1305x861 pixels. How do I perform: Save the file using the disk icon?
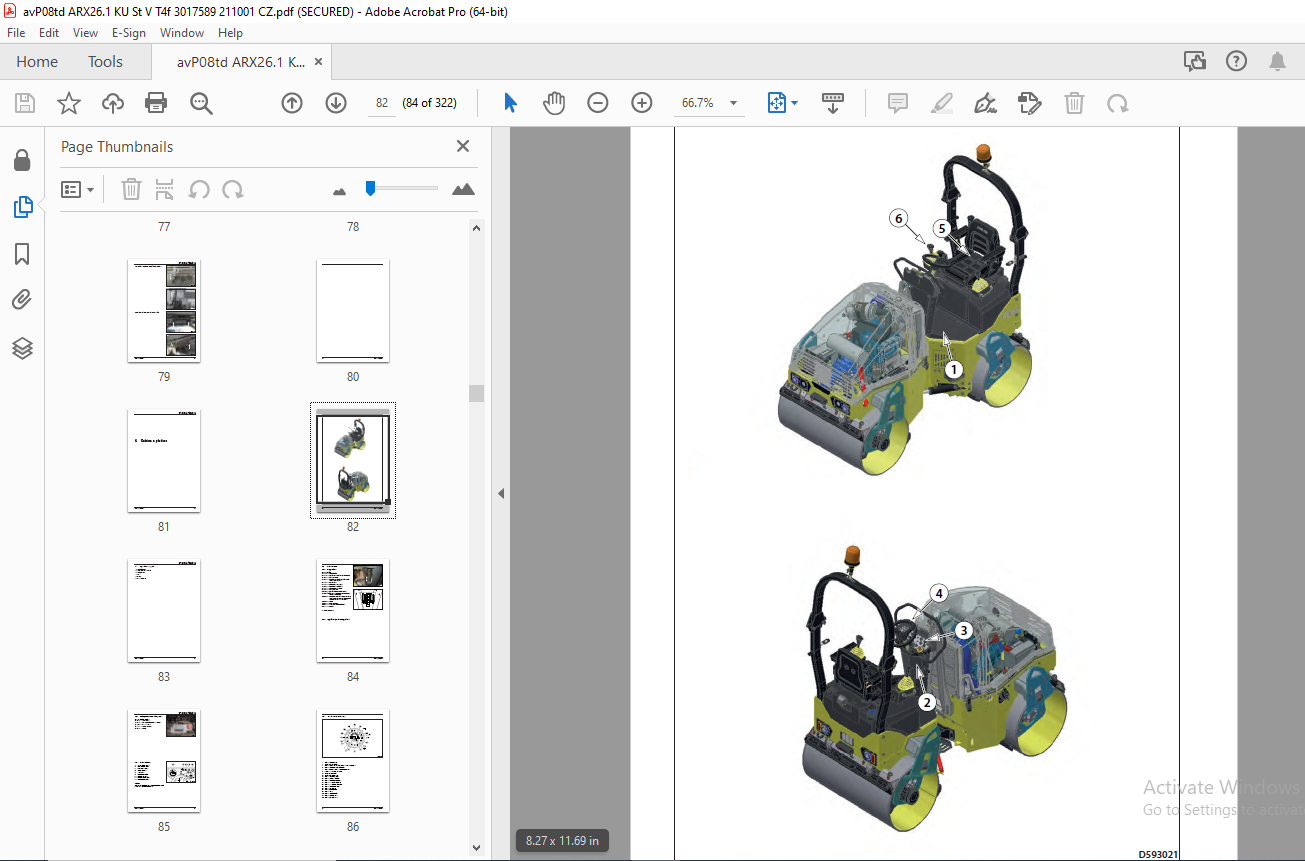[25, 103]
